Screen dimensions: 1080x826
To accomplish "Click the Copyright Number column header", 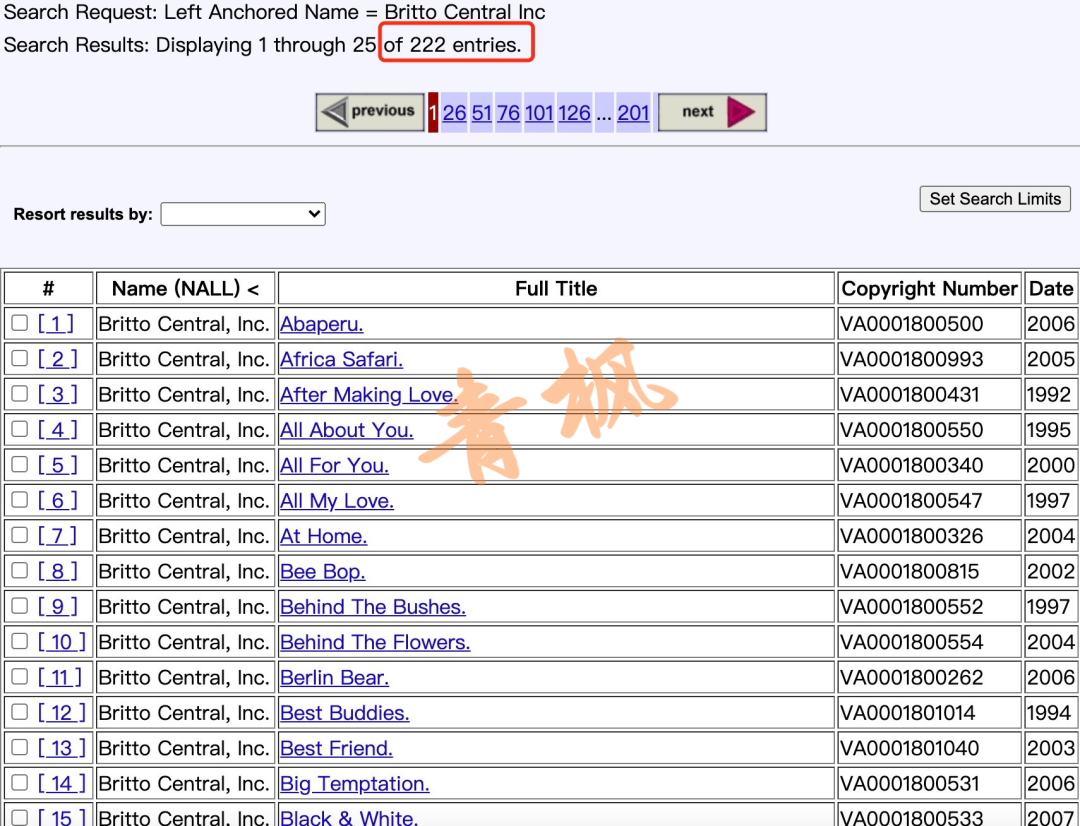I will (x=929, y=288).
